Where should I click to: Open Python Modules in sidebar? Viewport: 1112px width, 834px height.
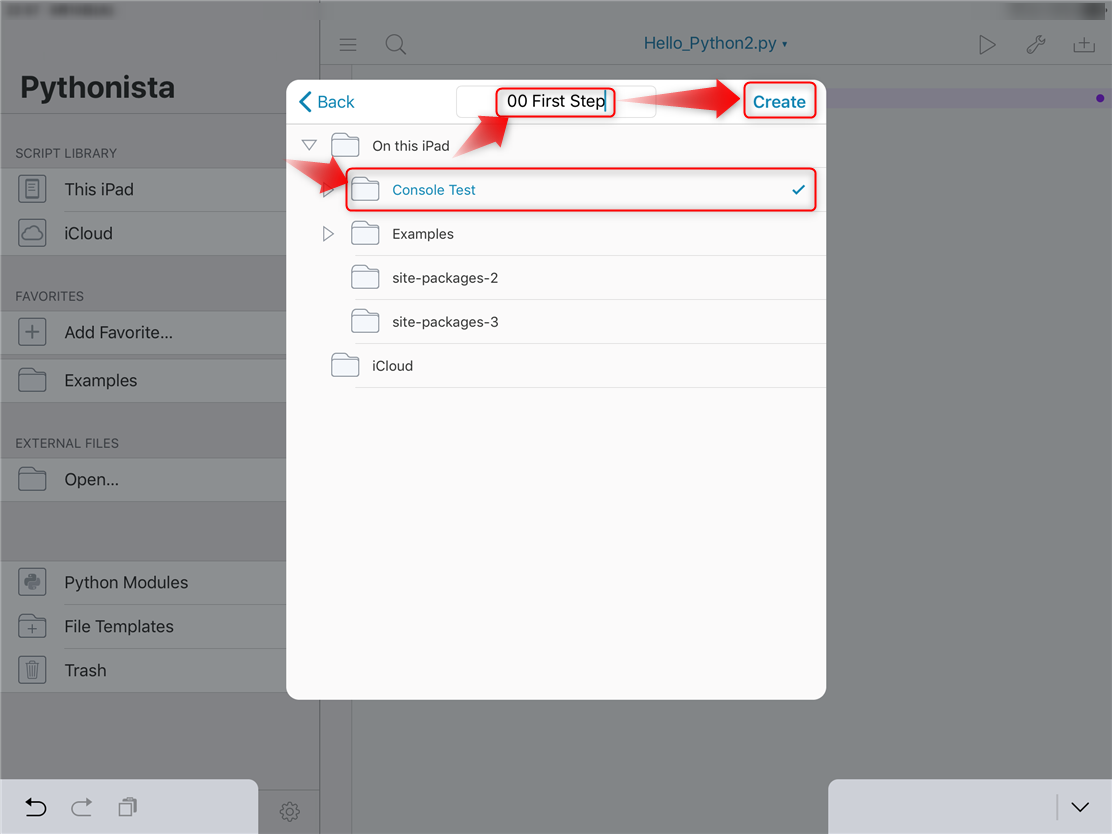(126, 583)
